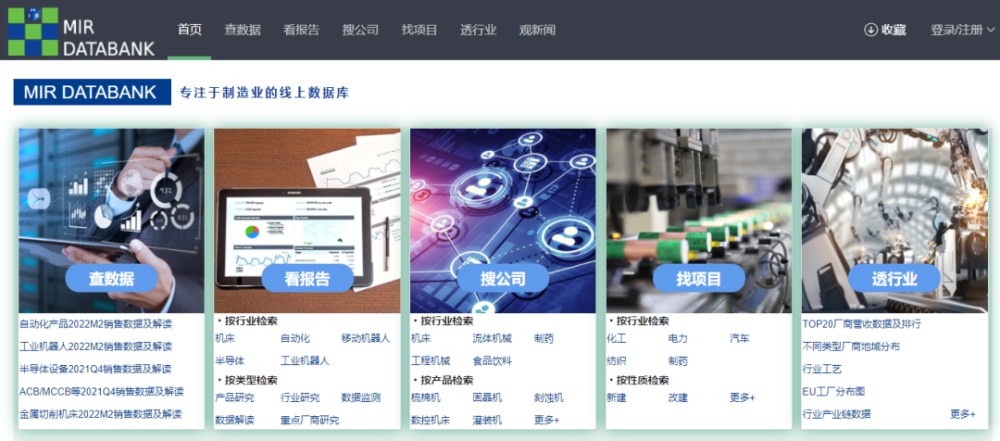The height and width of the screenshot is (441, 1000).
Task: Select 化工 project industry
Action: click(x=617, y=338)
